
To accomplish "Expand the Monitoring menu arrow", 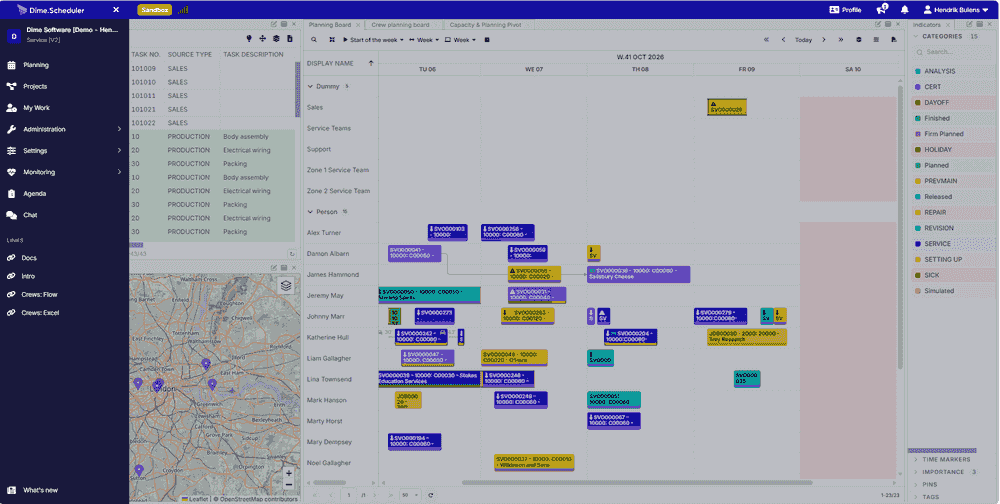I will click(x=119, y=172).
